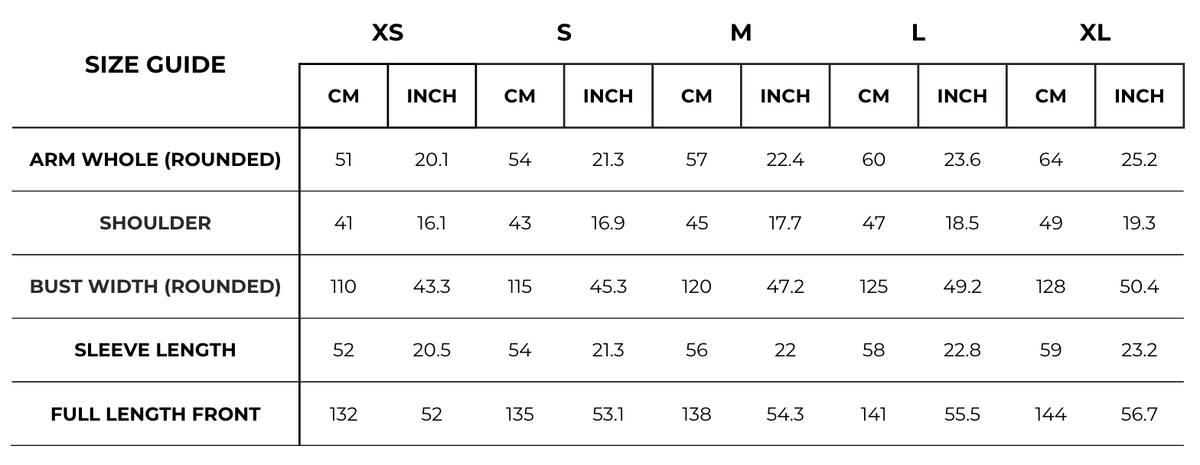The height and width of the screenshot is (465, 1200).
Task: Click the SIZE GUIDE heading
Action: pos(155,65)
